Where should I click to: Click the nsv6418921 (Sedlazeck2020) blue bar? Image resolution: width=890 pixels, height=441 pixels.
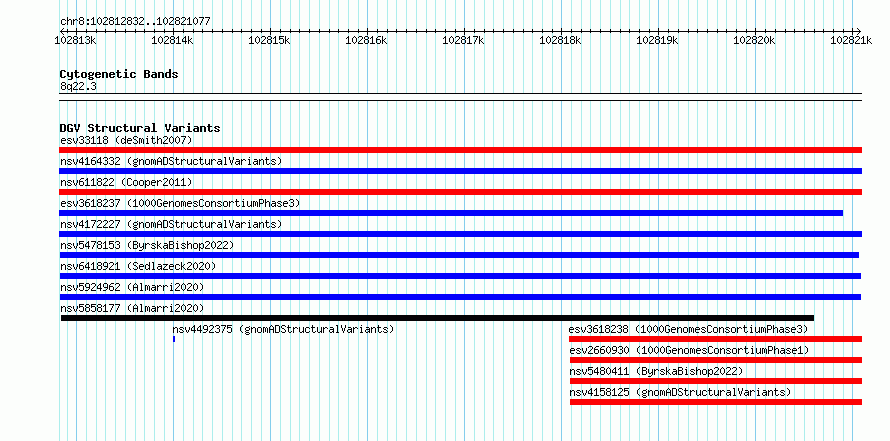460,276
